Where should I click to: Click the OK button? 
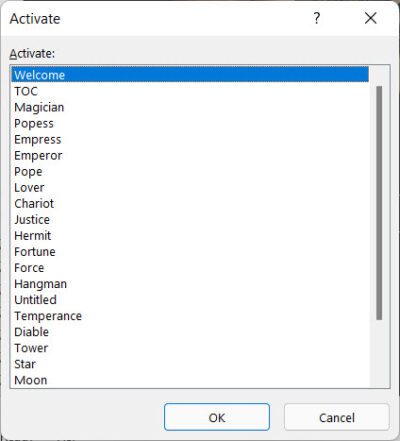pos(217,417)
